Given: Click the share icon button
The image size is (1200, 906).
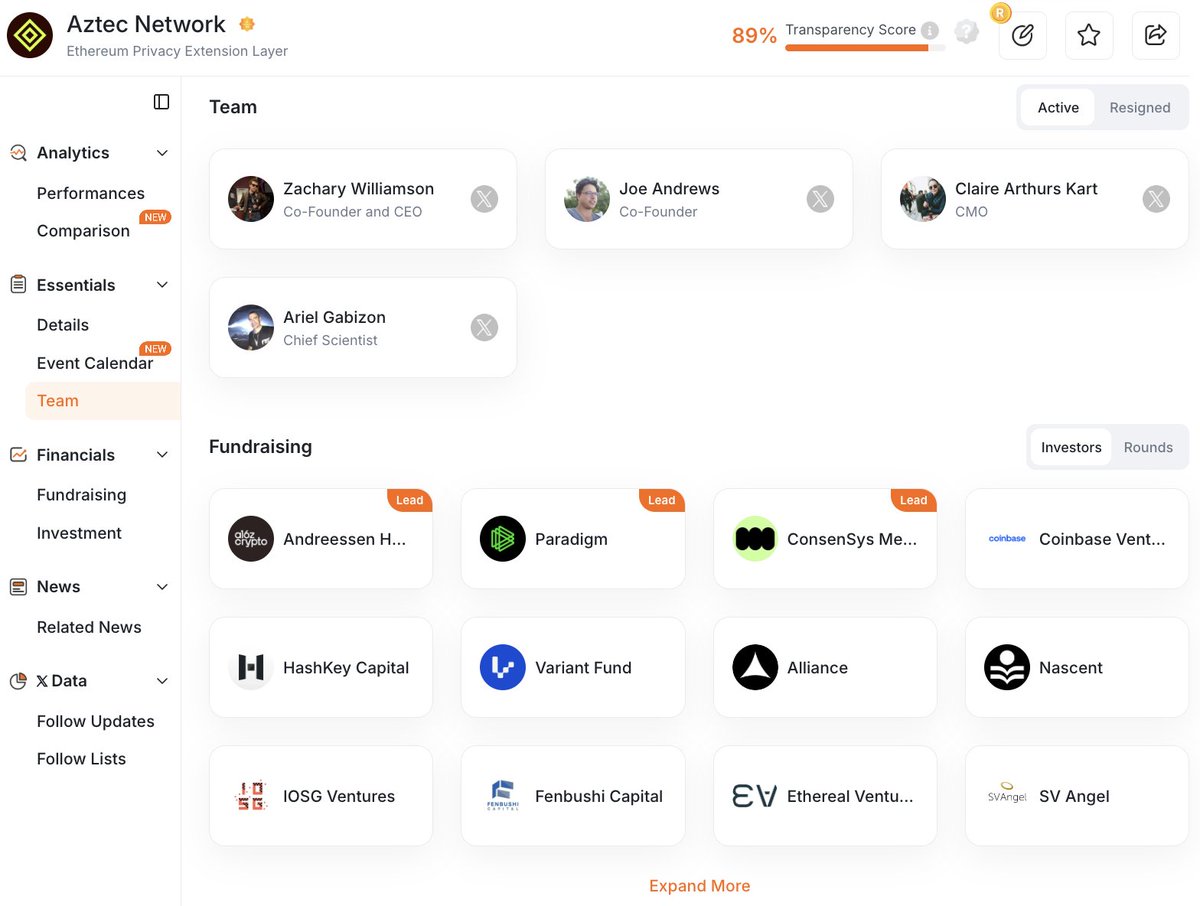Looking at the screenshot, I should (x=1155, y=36).
